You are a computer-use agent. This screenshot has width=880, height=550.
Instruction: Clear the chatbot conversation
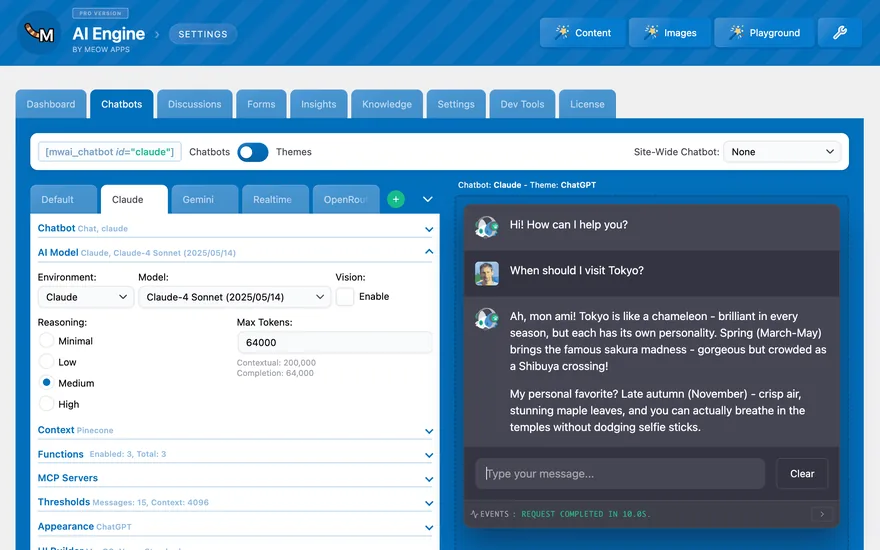tap(802, 474)
